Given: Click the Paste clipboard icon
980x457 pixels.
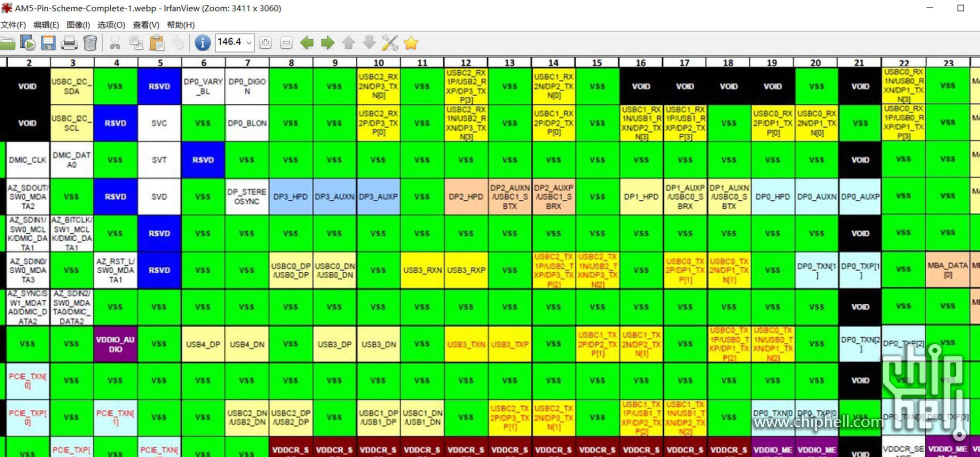Looking at the screenshot, I should pyautogui.click(x=157, y=43).
